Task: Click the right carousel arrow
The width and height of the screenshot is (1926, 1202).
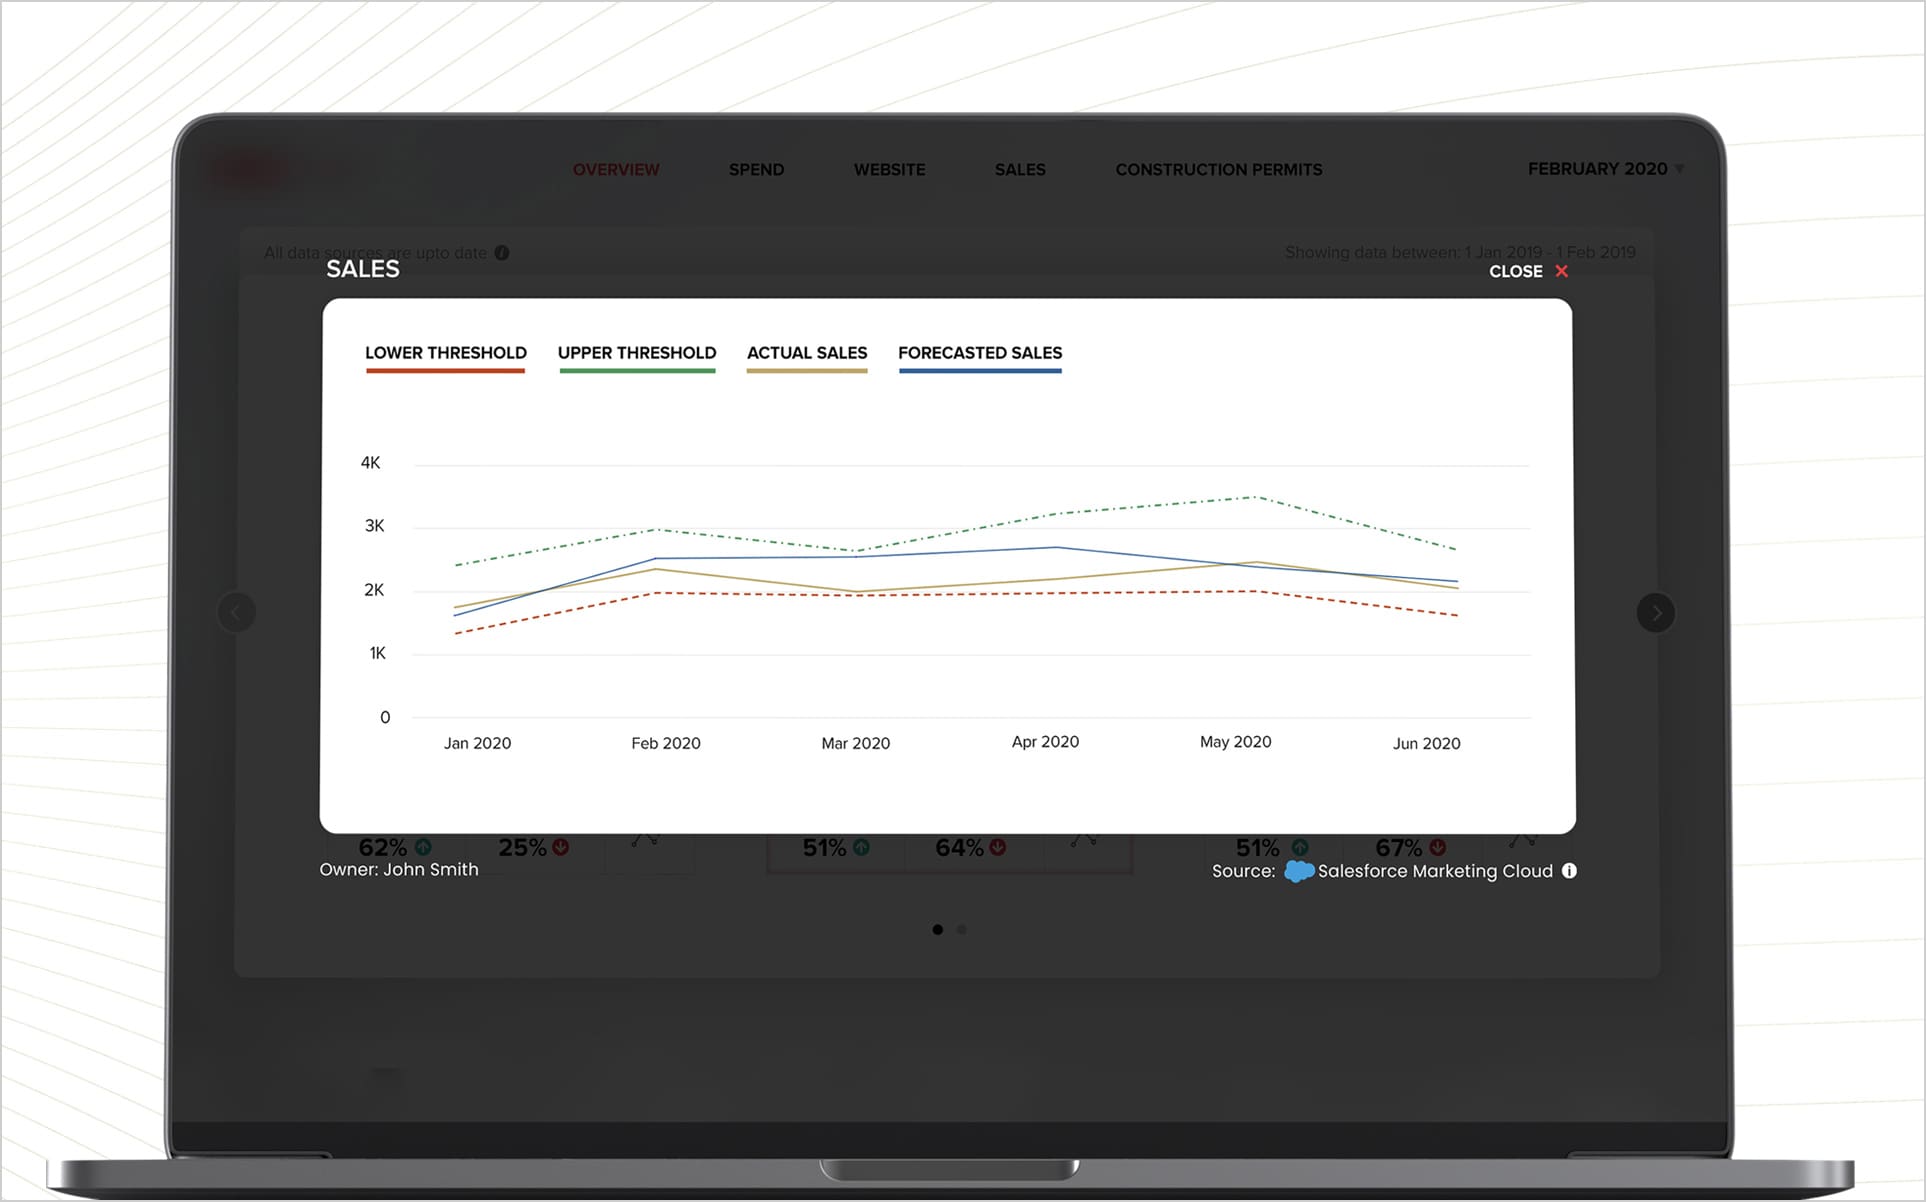Action: pyautogui.click(x=1657, y=612)
